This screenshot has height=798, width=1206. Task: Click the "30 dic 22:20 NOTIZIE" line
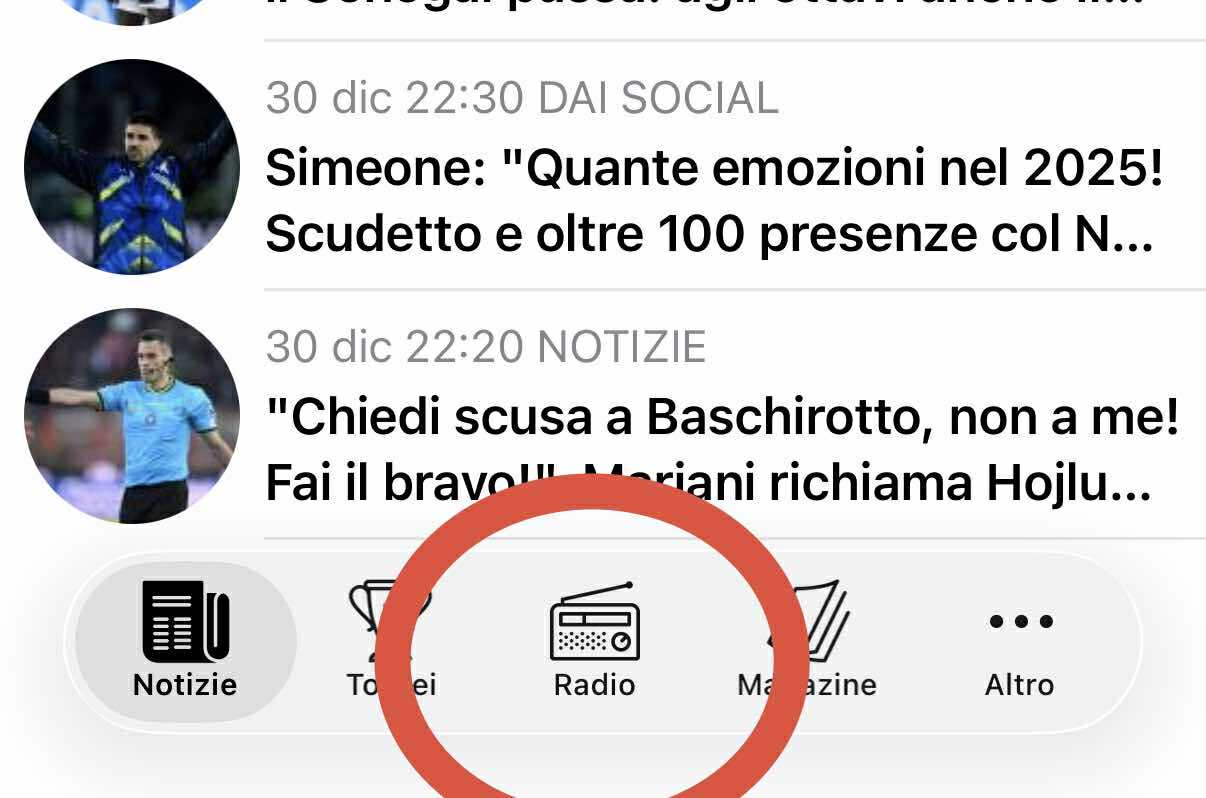pos(486,347)
